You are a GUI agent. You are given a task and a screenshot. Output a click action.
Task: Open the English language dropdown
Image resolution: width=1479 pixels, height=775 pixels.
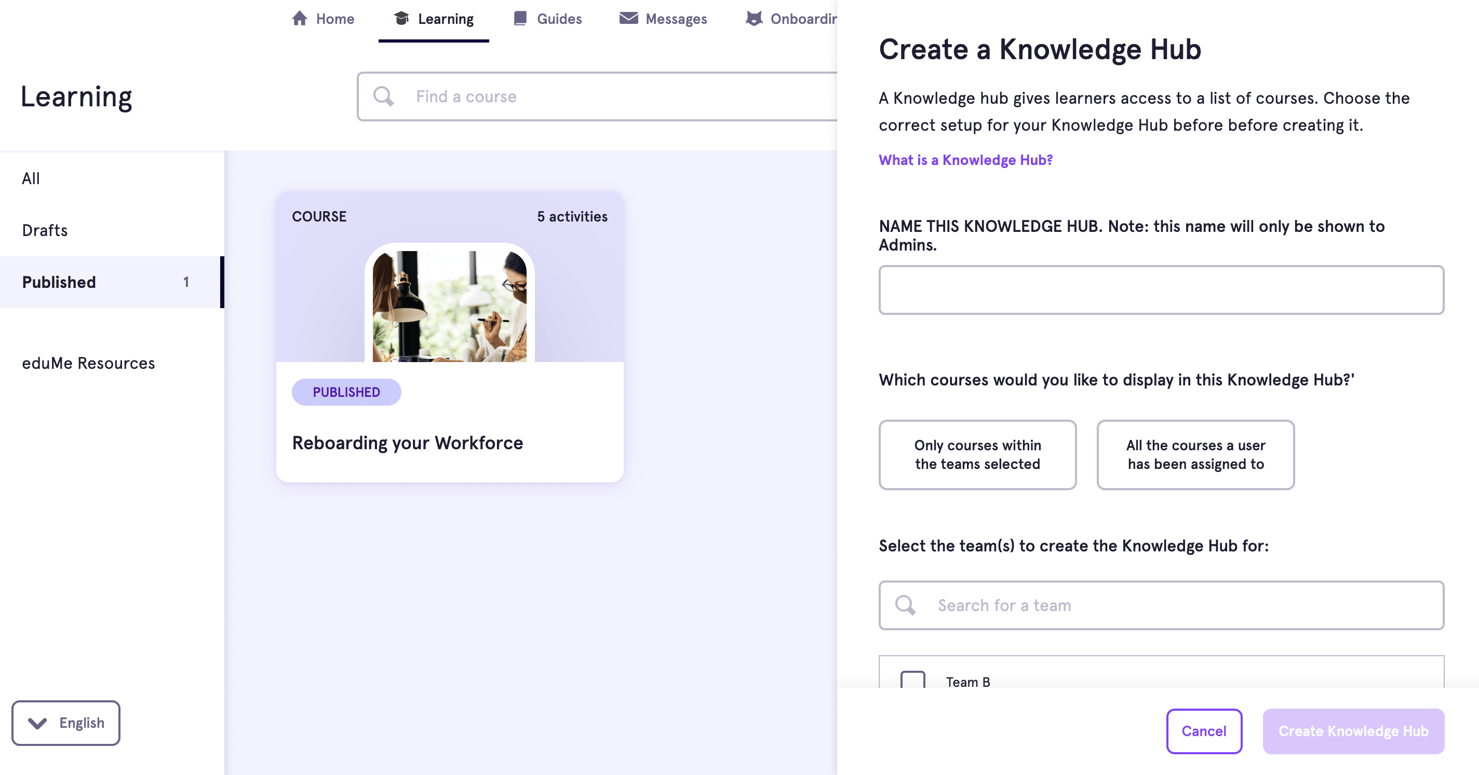65,722
